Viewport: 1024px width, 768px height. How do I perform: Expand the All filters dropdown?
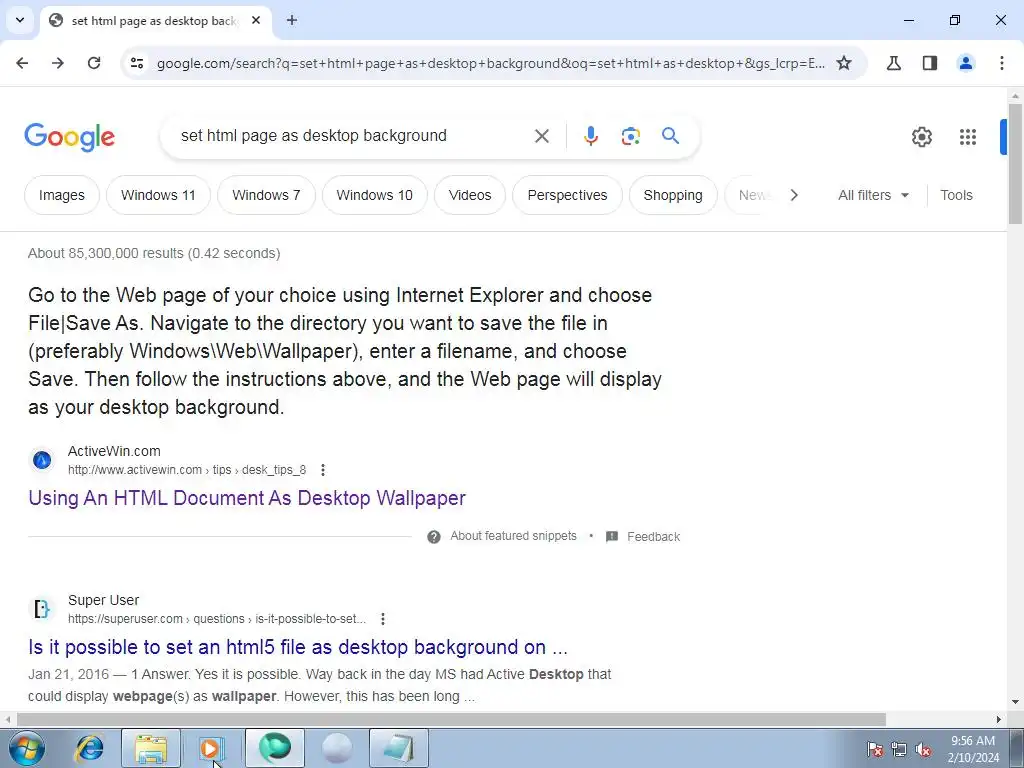pos(873,195)
